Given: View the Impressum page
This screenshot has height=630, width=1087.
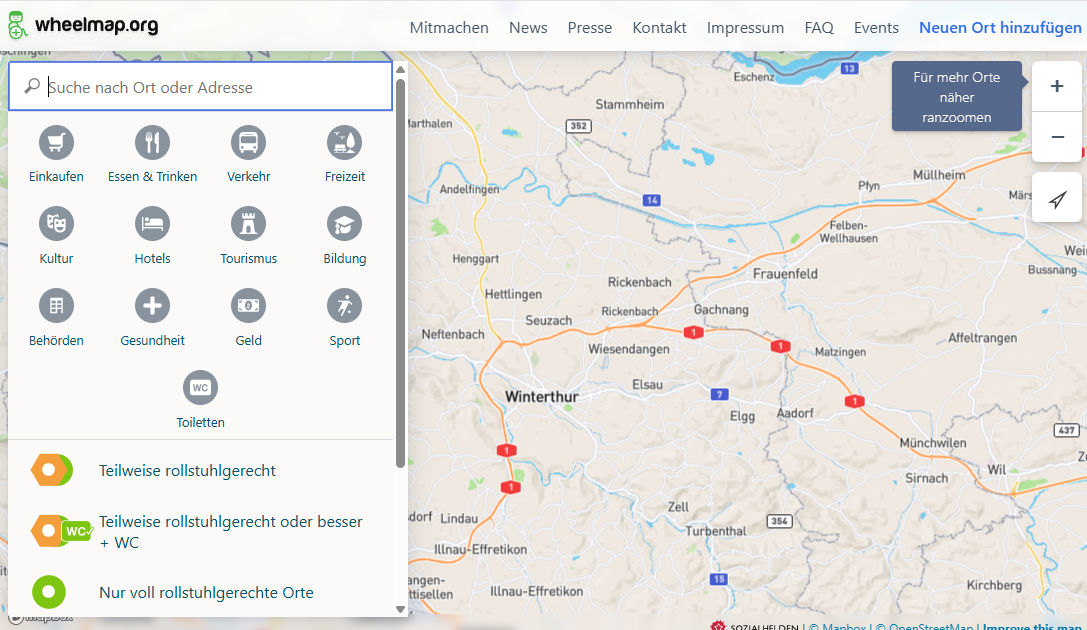Looking at the screenshot, I should click(x=745, y=28).
